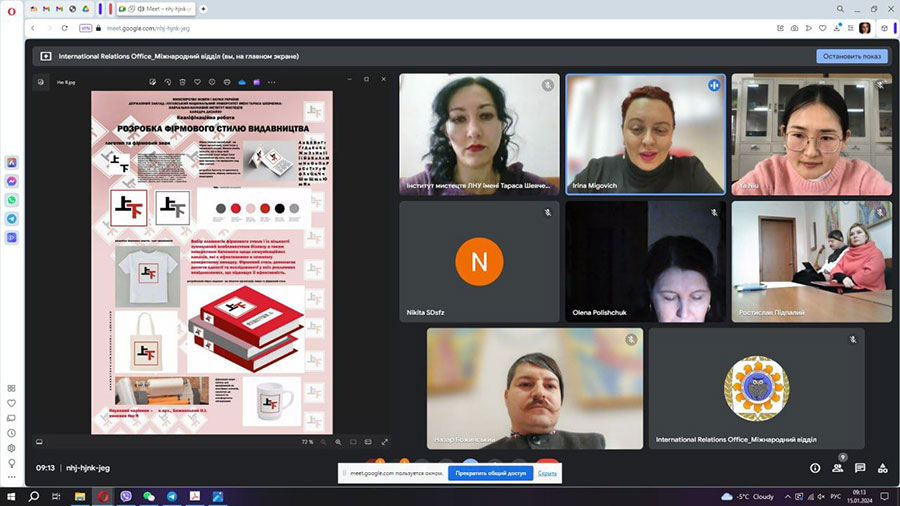Toggle fullscreen in the image viewer
Screen dimensions: 900x506
click(x=385, y=441)
